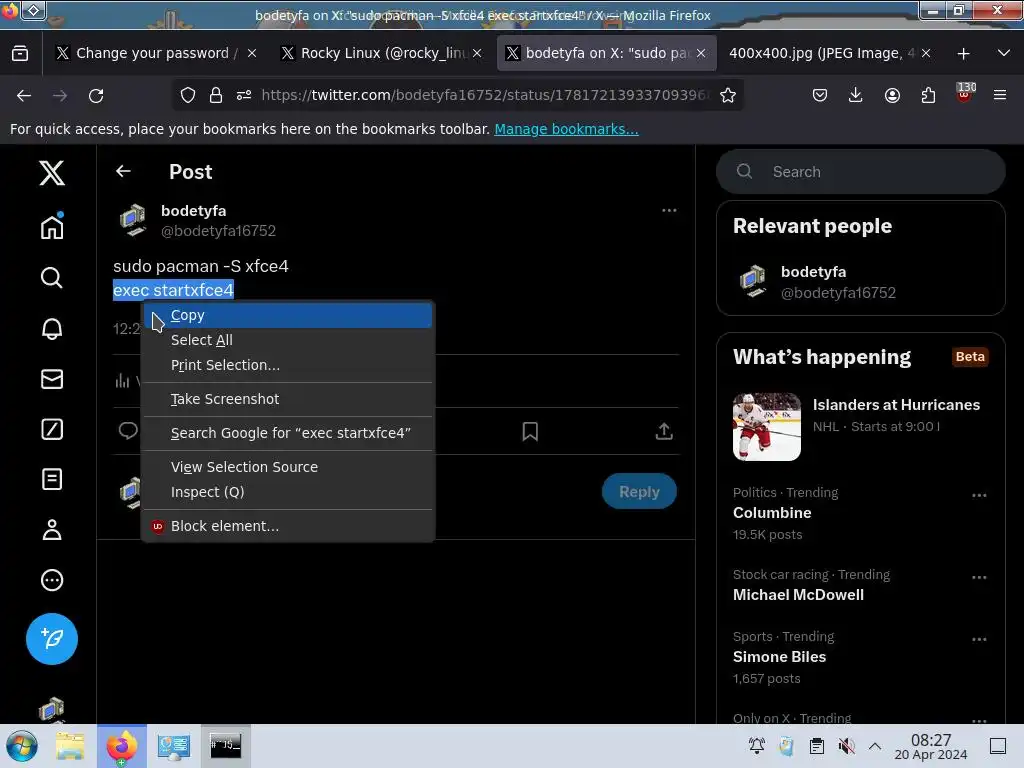Open Firefox account icon
Viewport: 1024px width, 768px height.
point(892,95)
